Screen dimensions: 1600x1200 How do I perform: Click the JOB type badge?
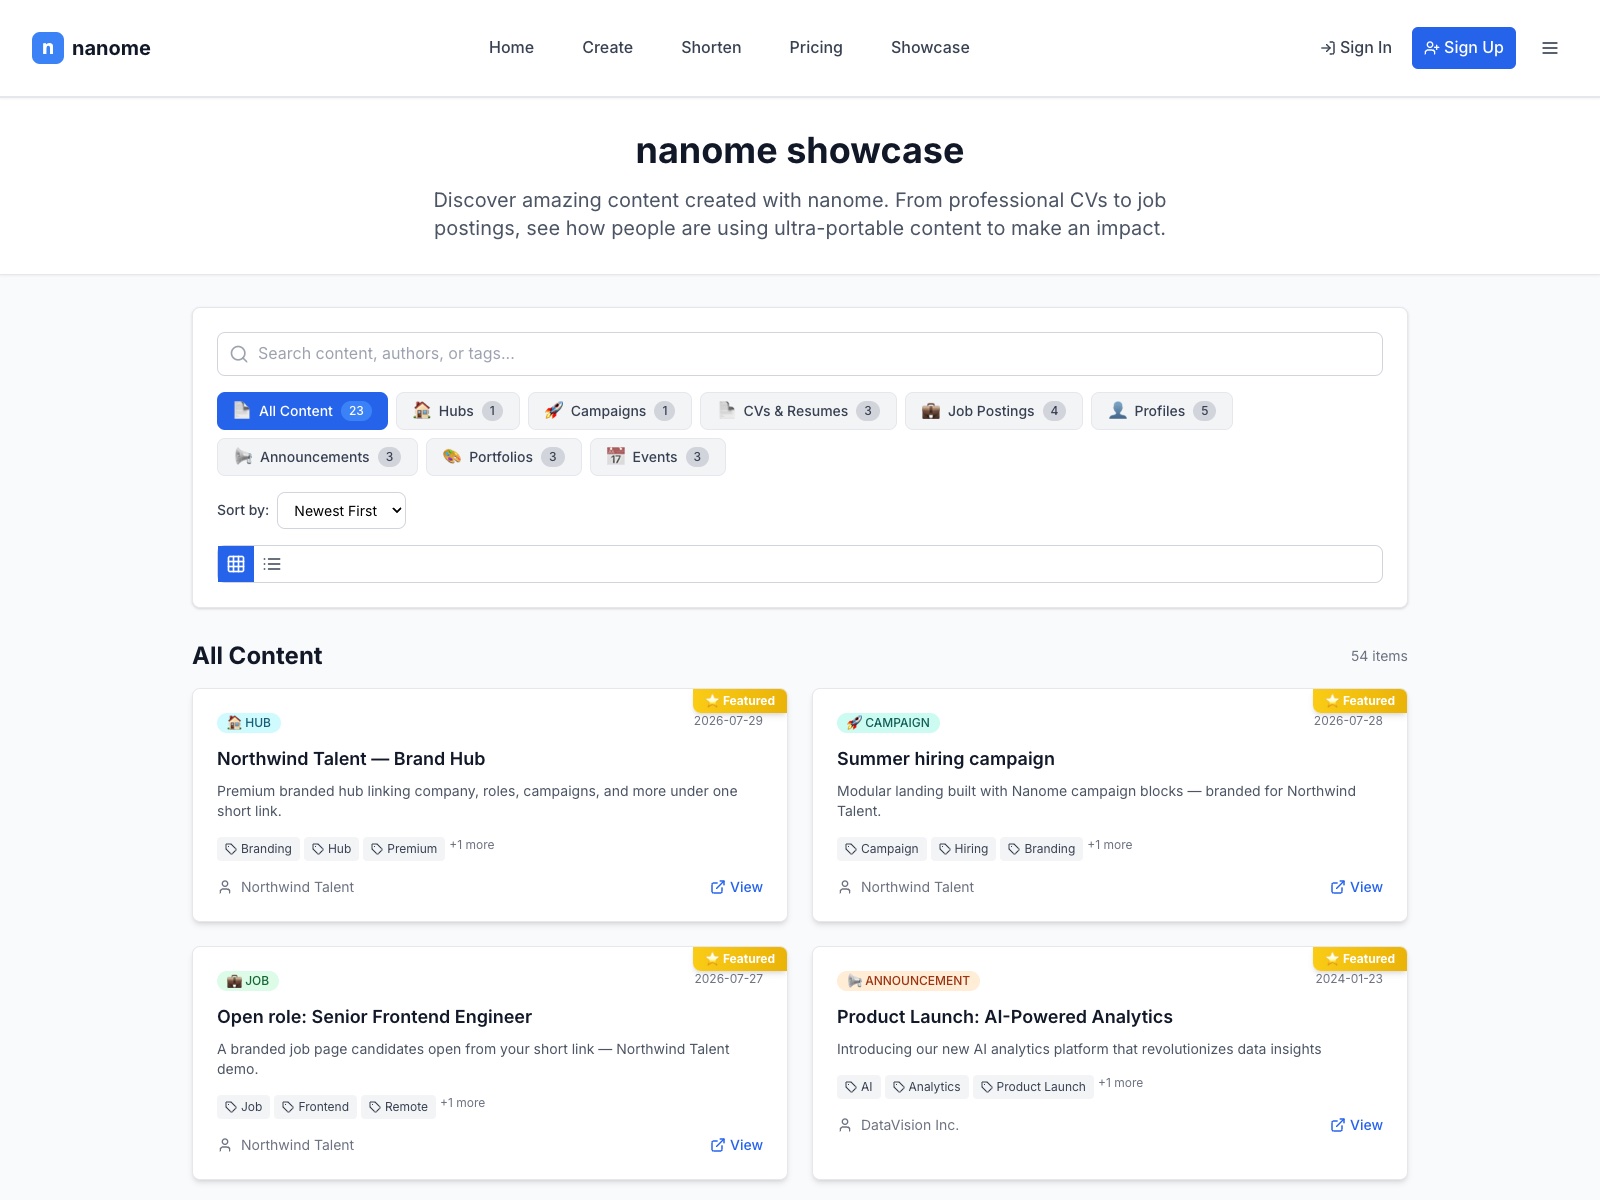248,981
